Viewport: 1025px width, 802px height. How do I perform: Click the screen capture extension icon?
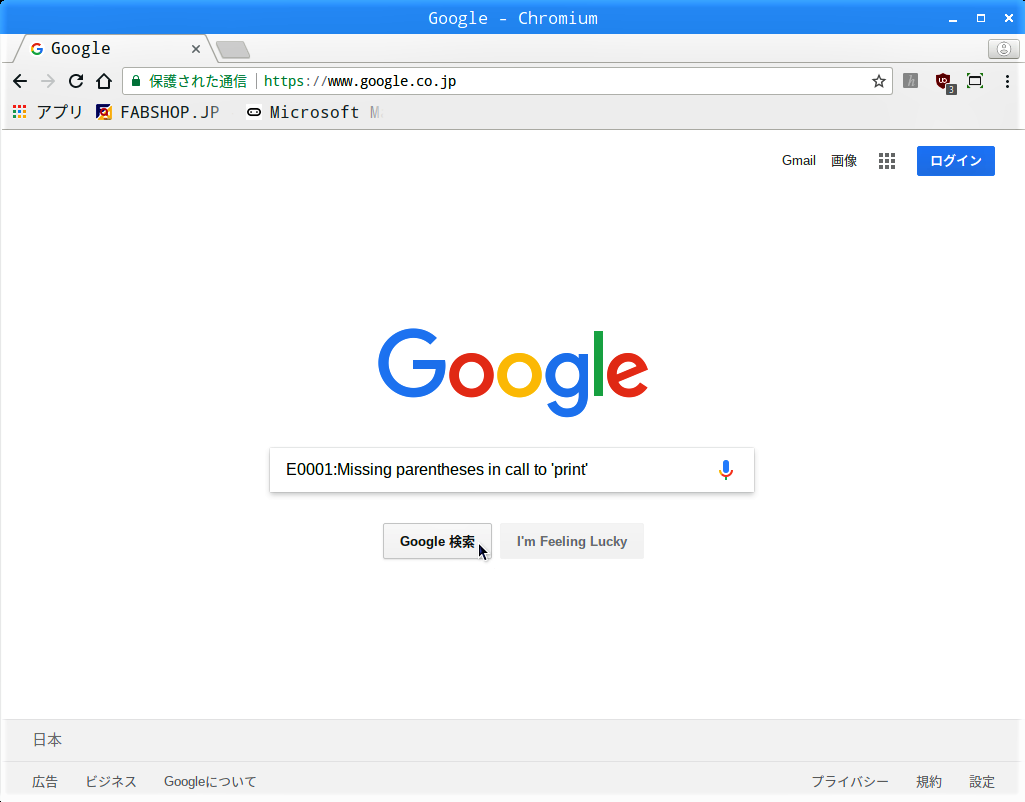pos(975,81)
